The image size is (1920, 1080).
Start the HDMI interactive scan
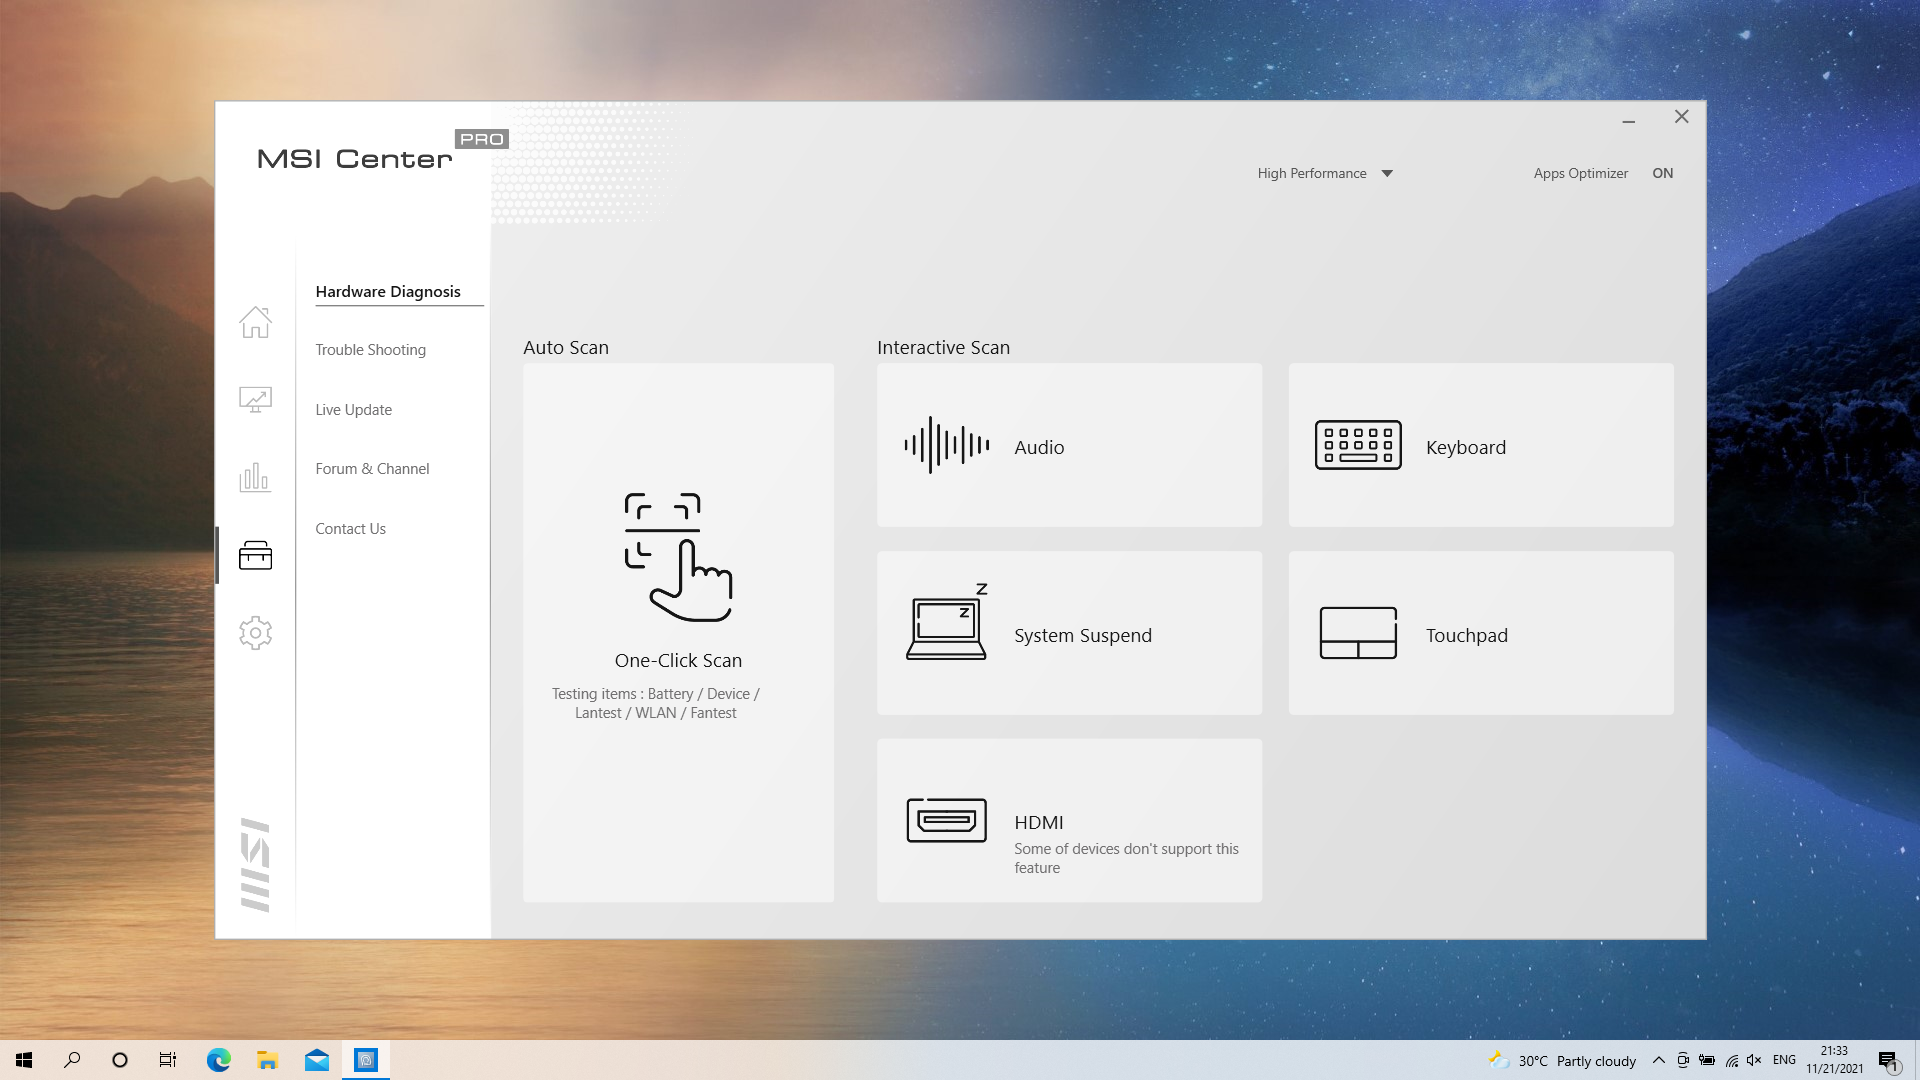point(1069,821)
